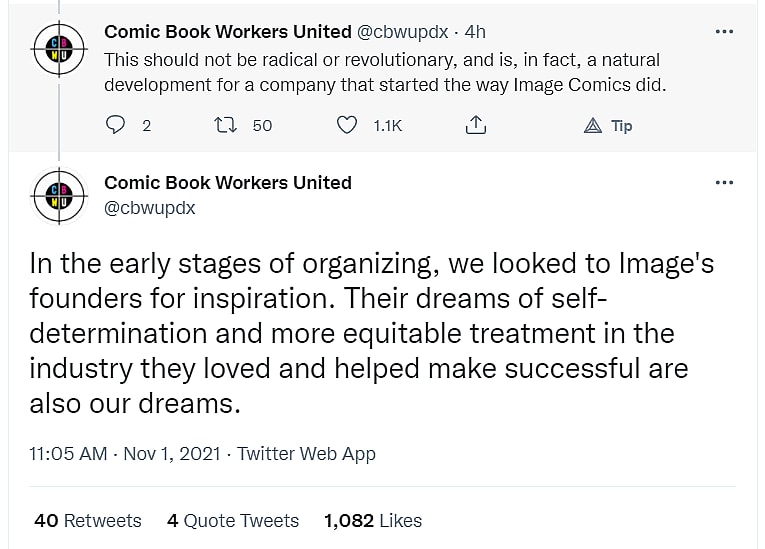Open Comic Book Workers United name in top tweet
Image resolution: width=765 pixels, height=549 pixels.
point(228,32)
